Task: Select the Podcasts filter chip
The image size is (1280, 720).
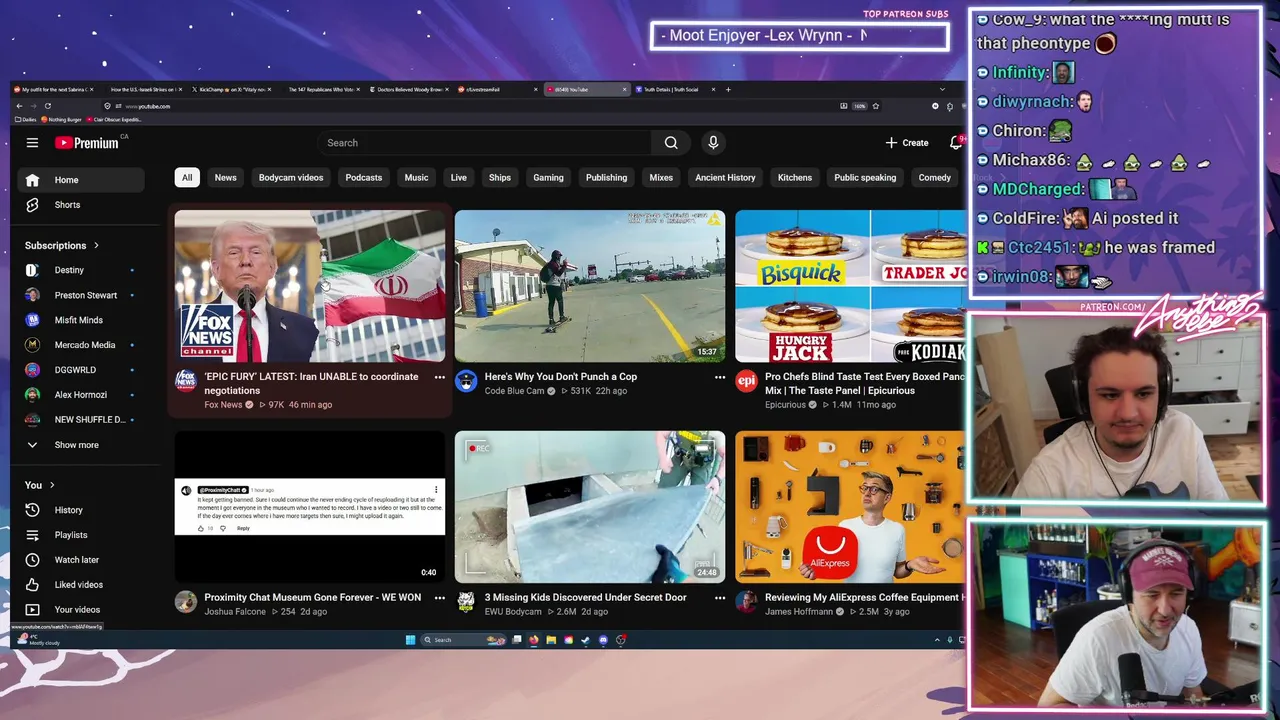Action: 364,178
